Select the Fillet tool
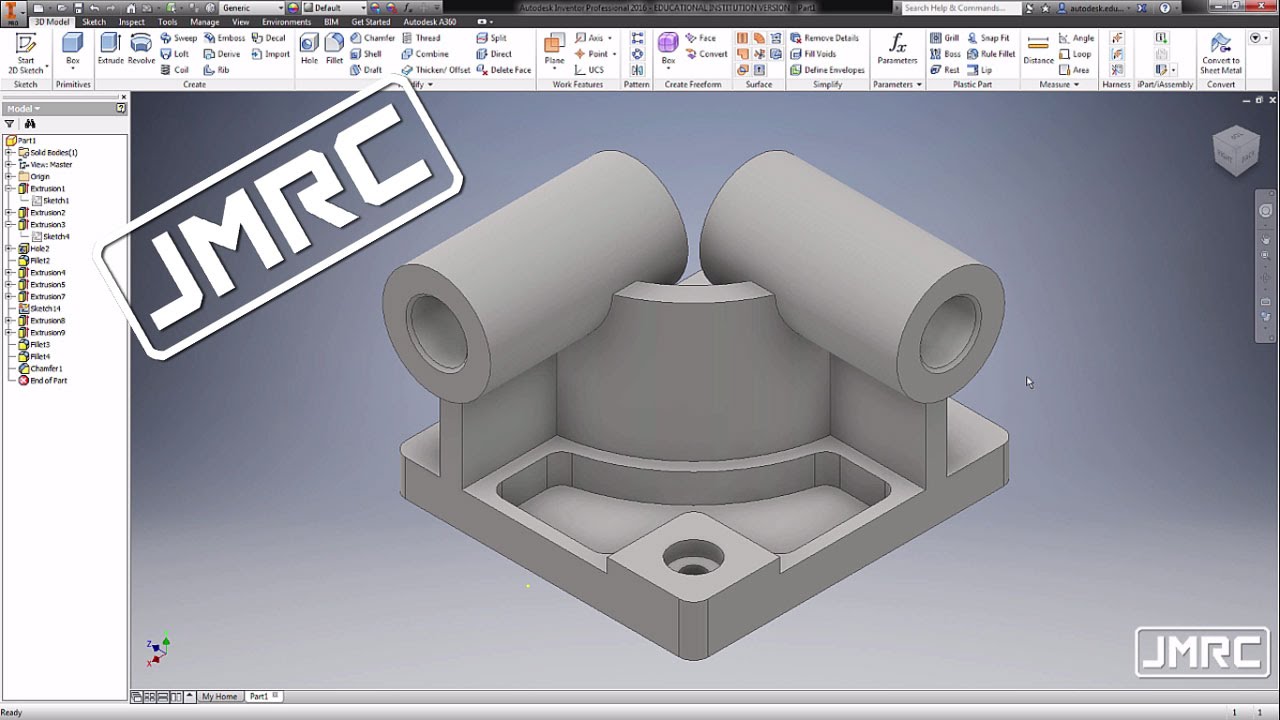 (x=334, y=49)
